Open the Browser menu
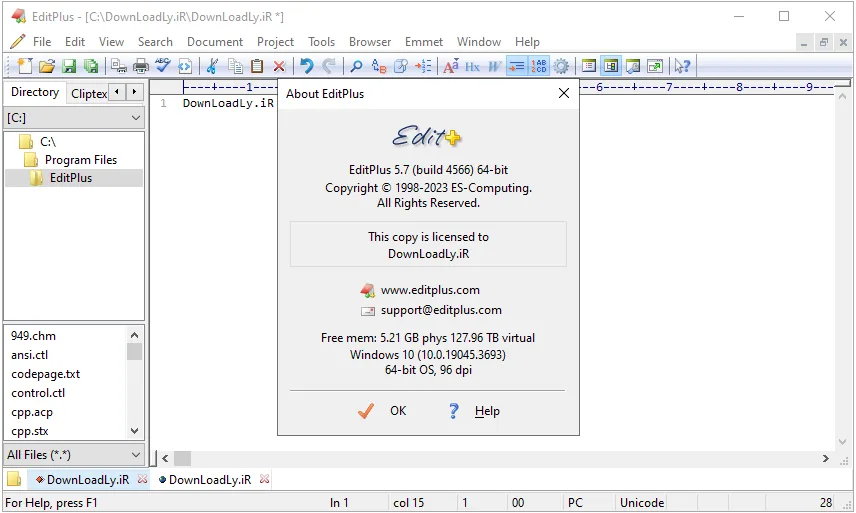 pyautogui.click(x=370, y=41)
